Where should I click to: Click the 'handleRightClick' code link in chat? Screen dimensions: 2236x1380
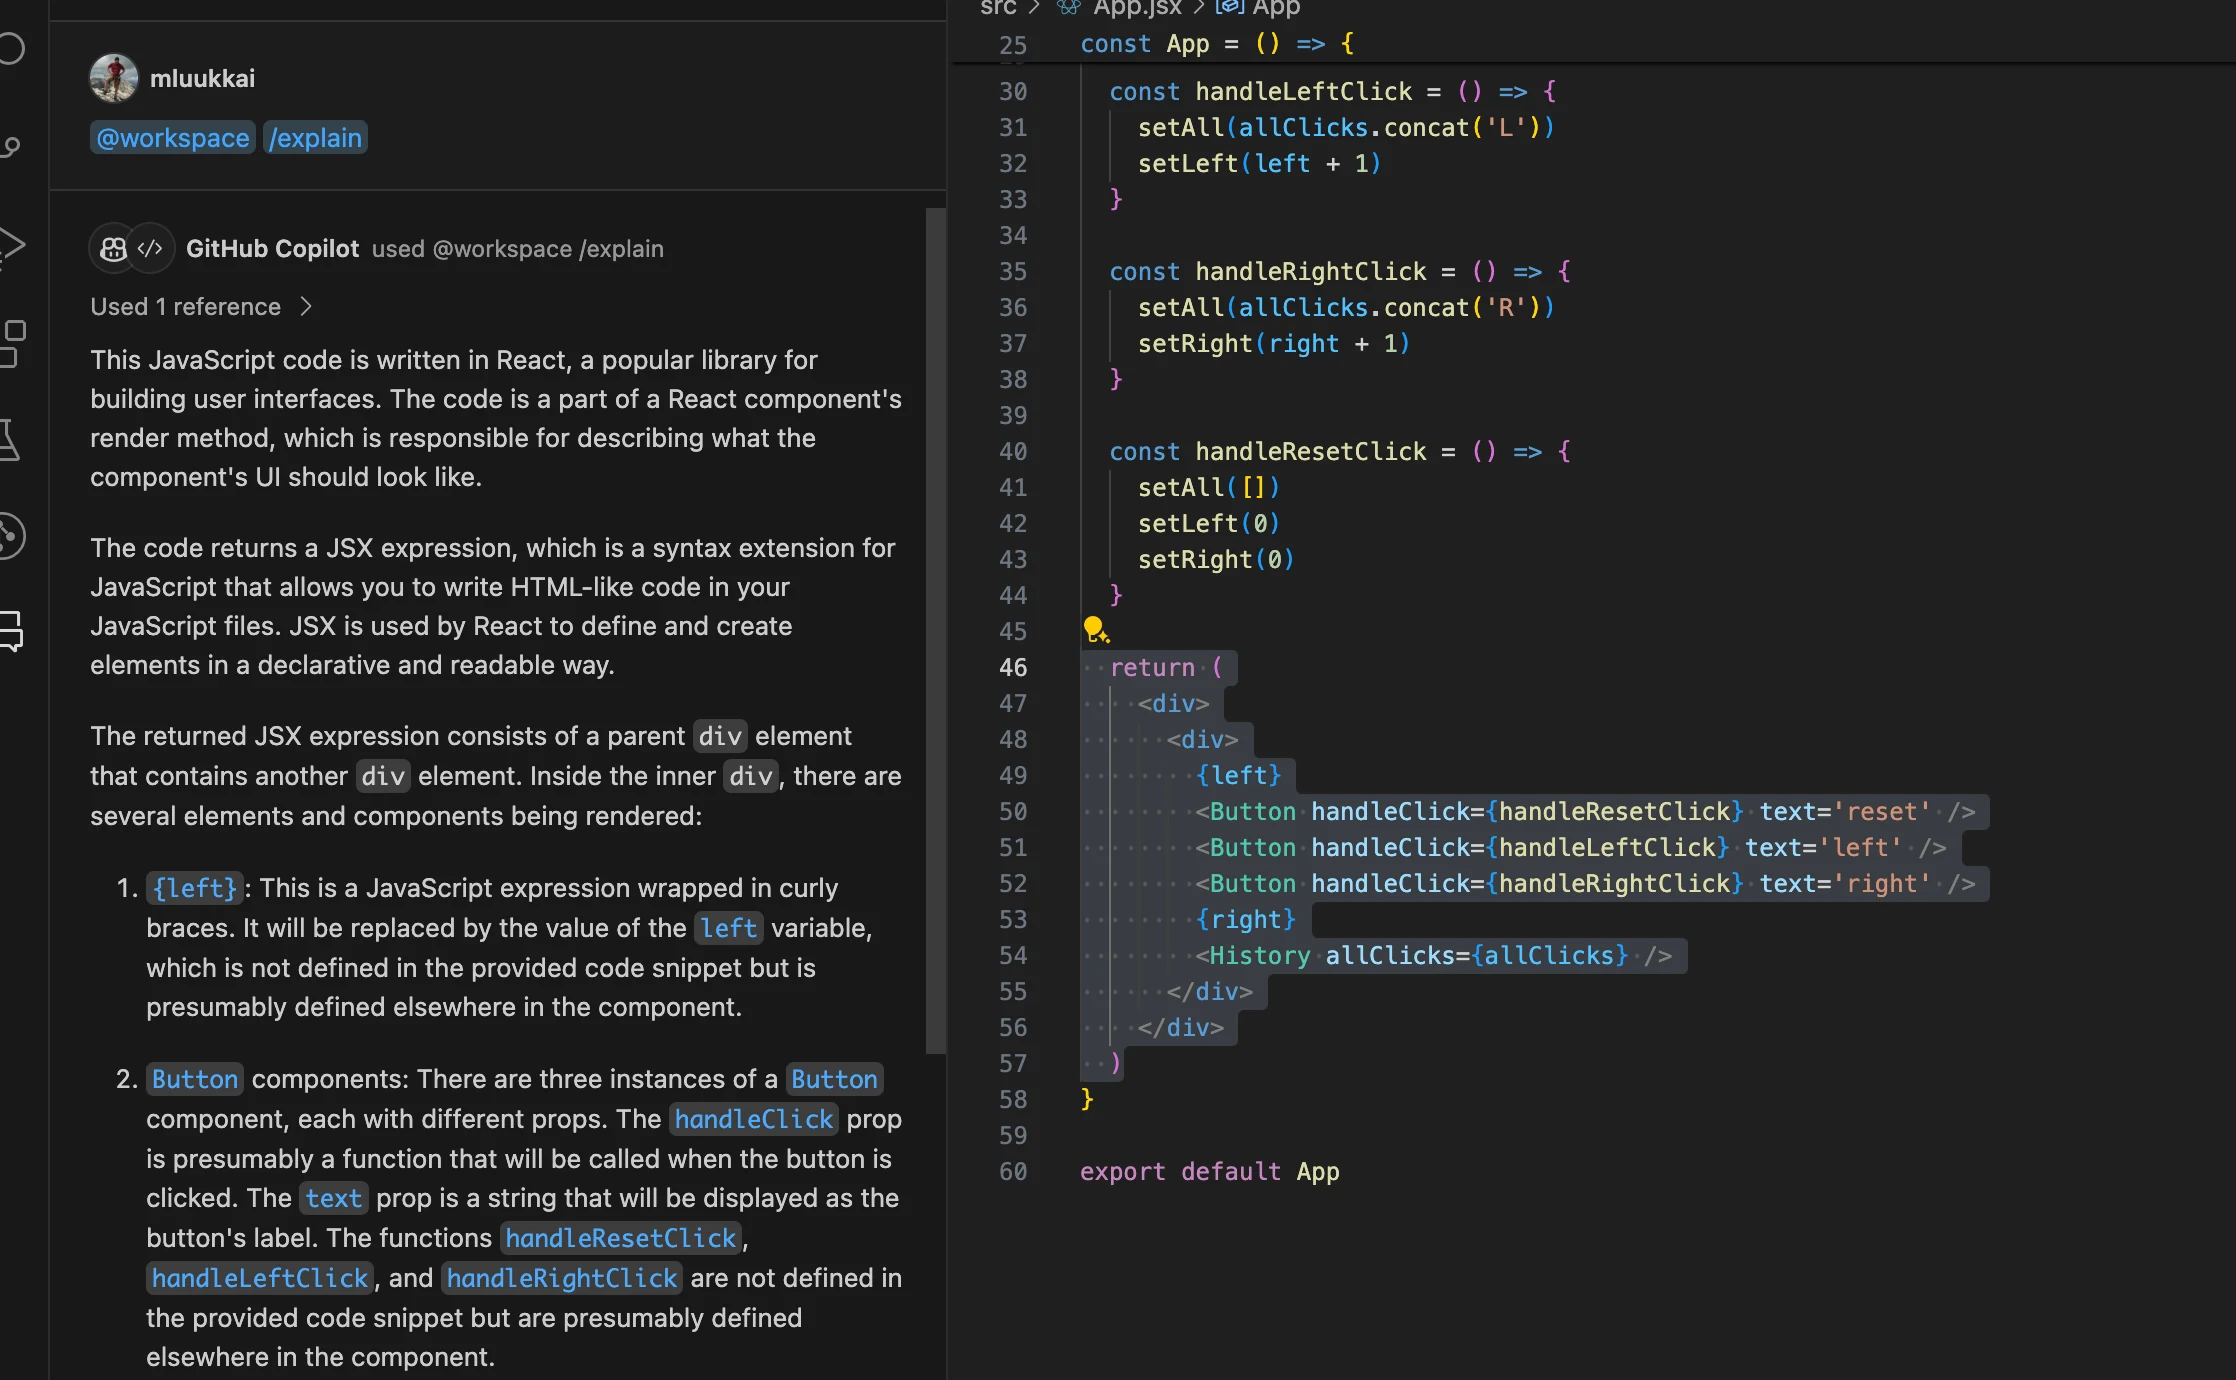click(x=562, y=1278)
